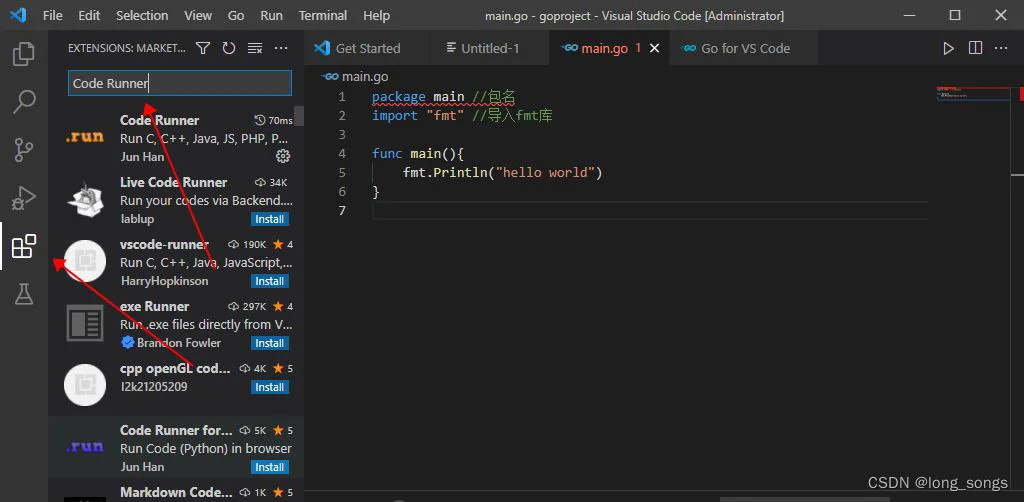Screen dimensions: 1024x502
Task: Click the Brandon Fowler publisher name
Action: coord(178,343)
